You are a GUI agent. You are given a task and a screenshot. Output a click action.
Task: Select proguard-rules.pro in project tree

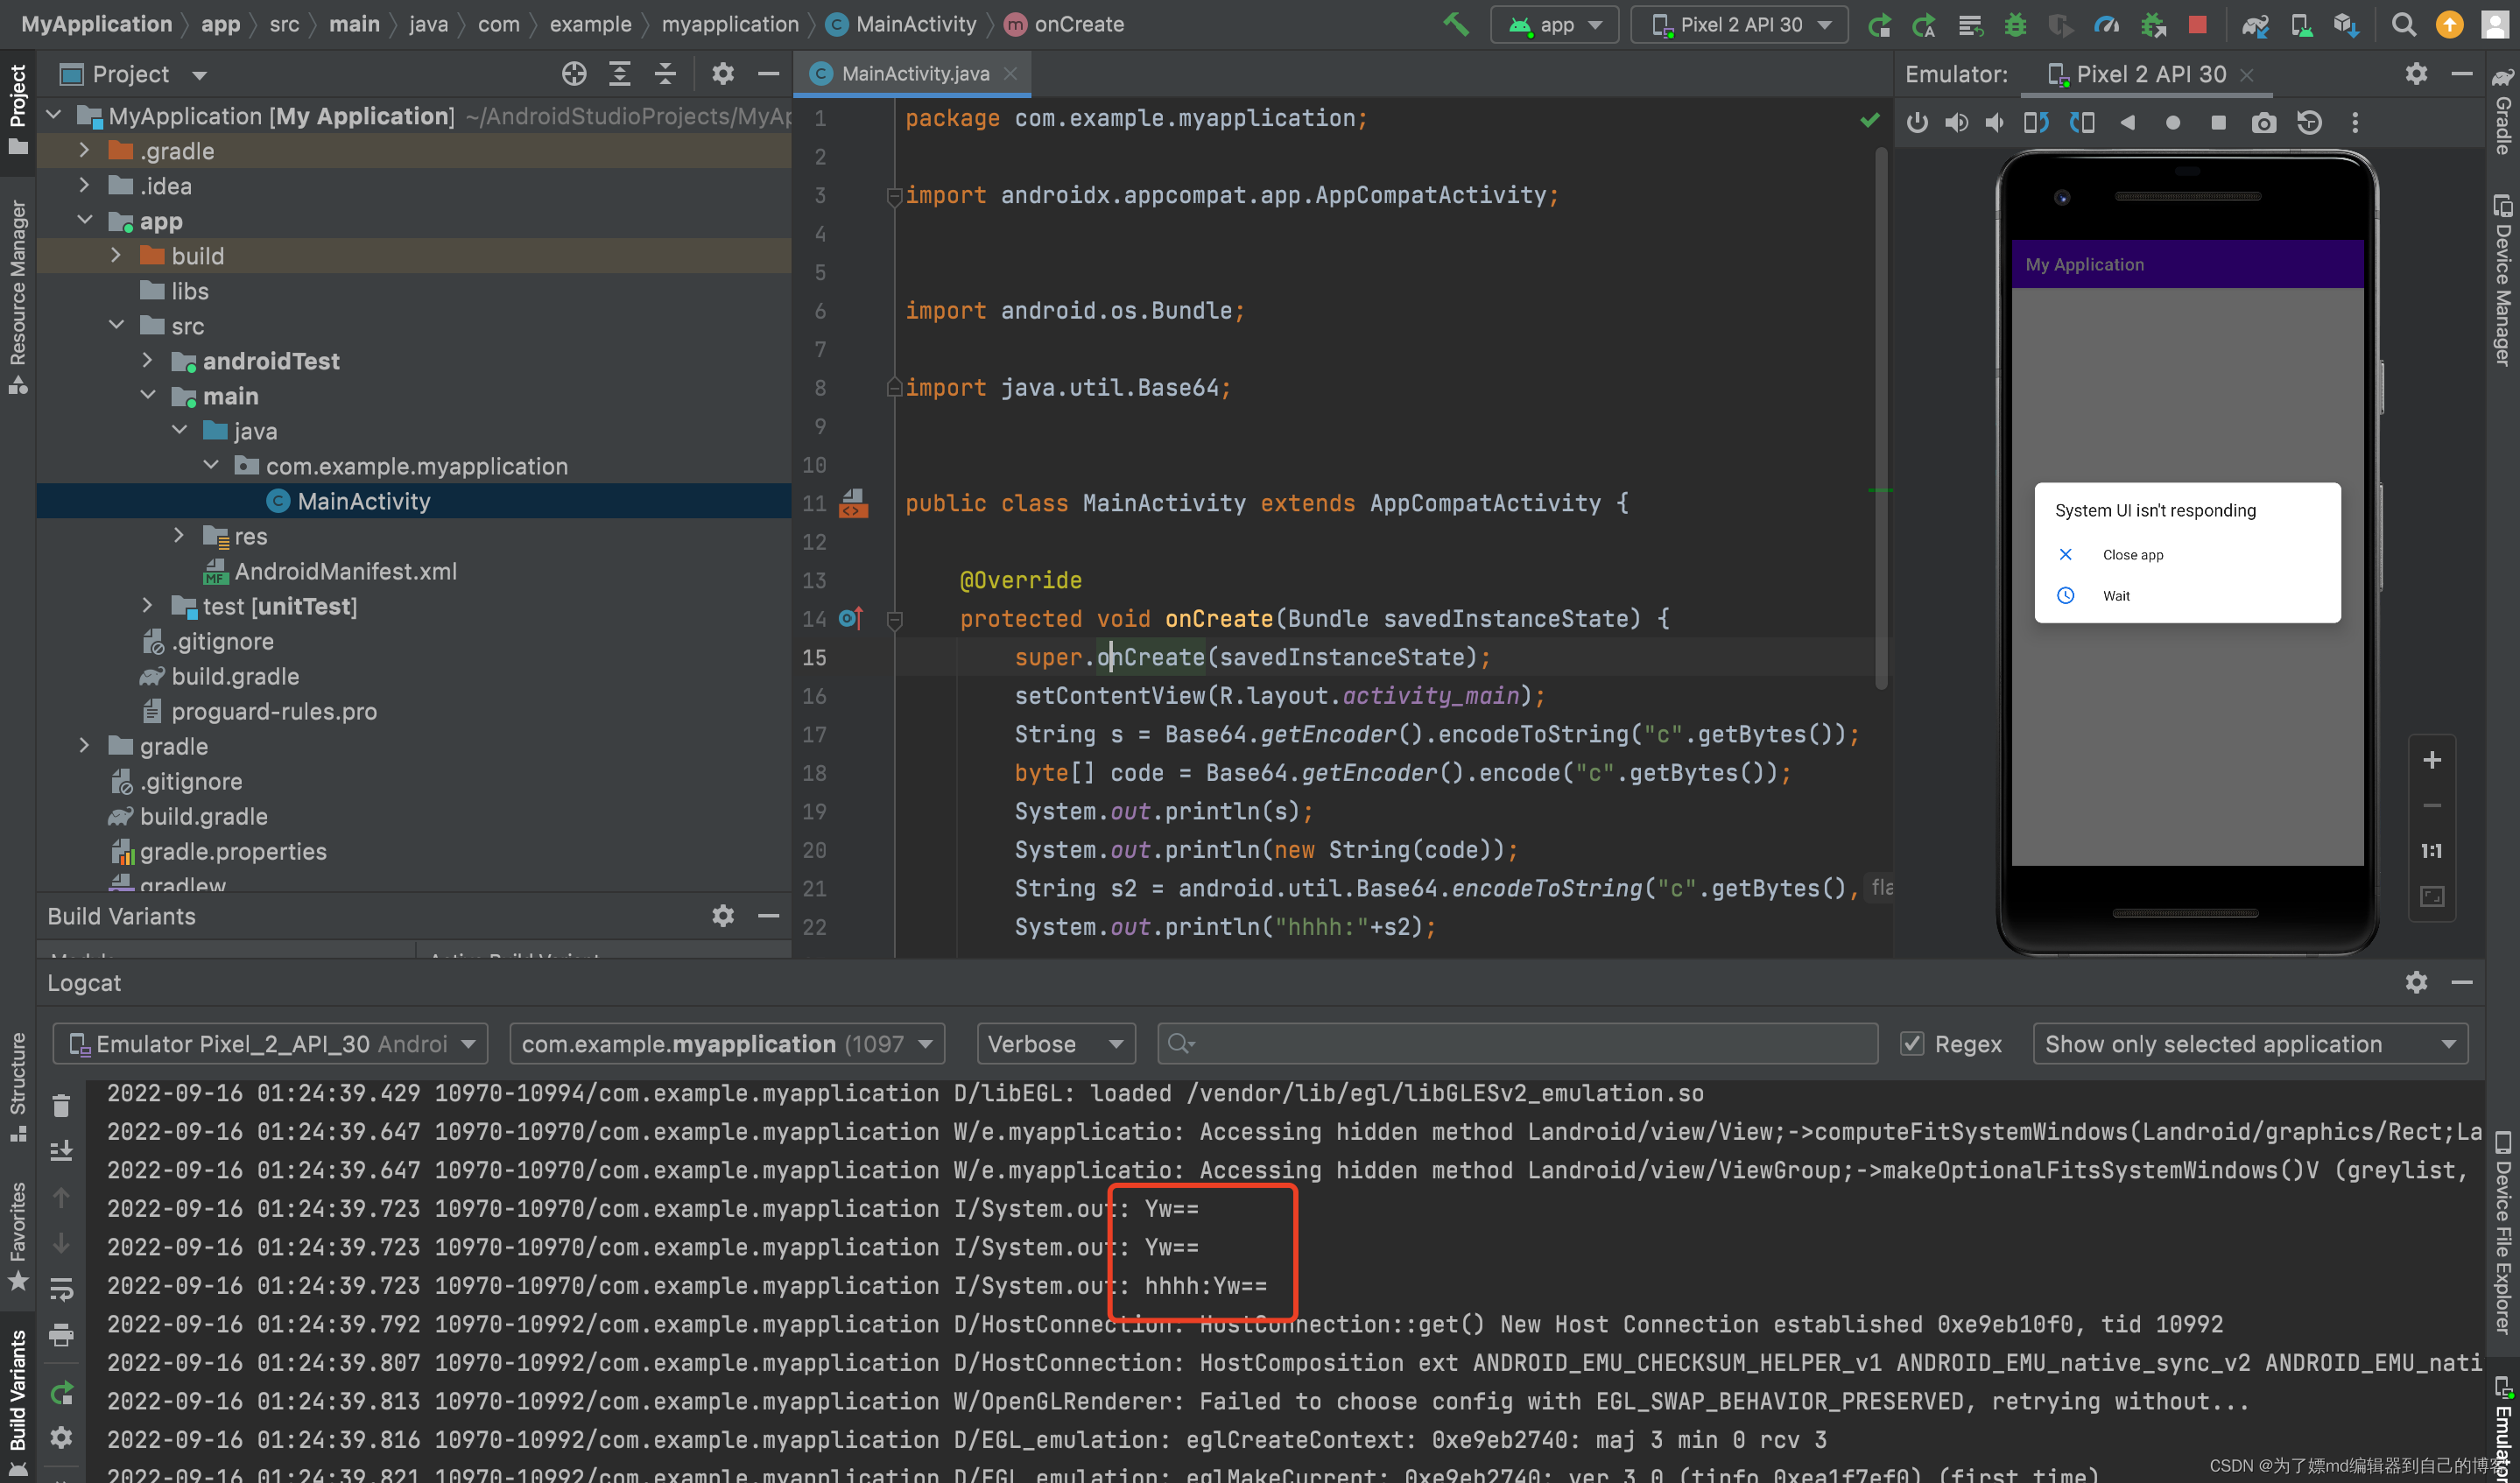tap(273, 710)
